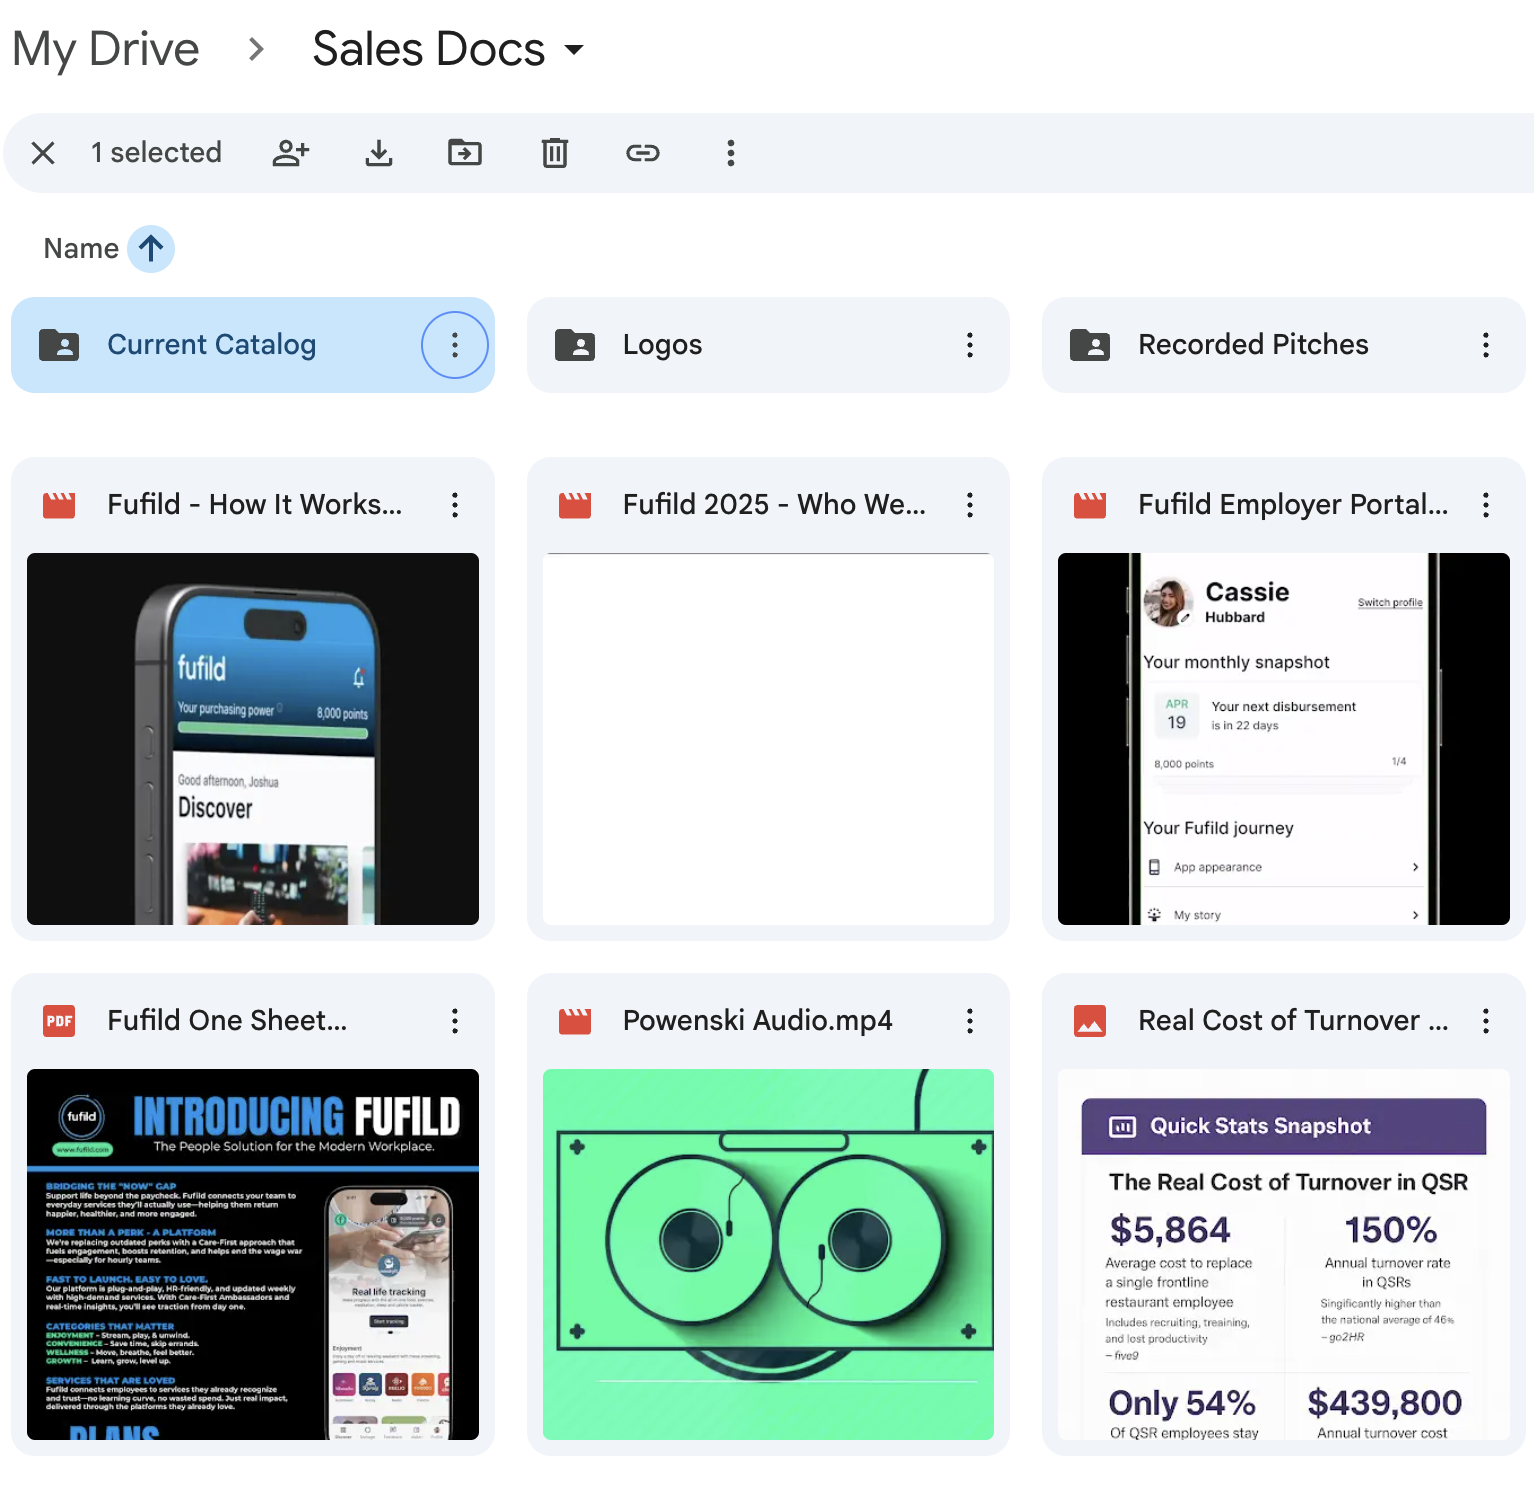Viewport: 1534px width, 1501px height.
Task: Open blank thumbnail of Fufild 2025 video
Action: [x=768, y=739]
